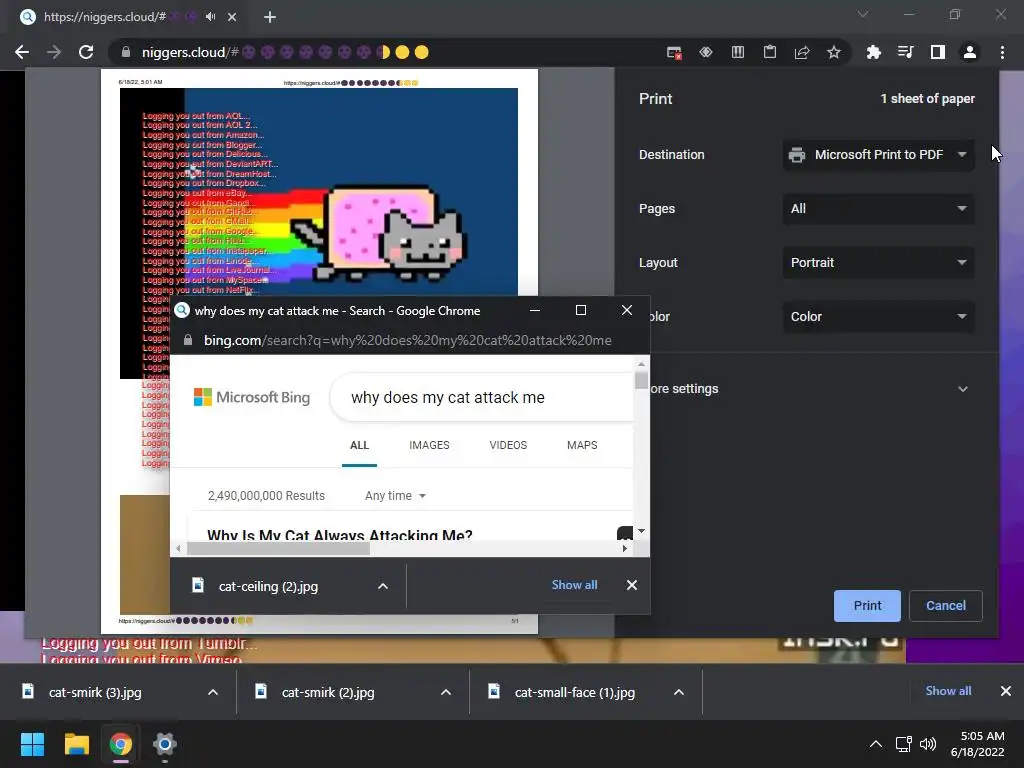Switch to the MAPS tab on Bing

[582, 445]
